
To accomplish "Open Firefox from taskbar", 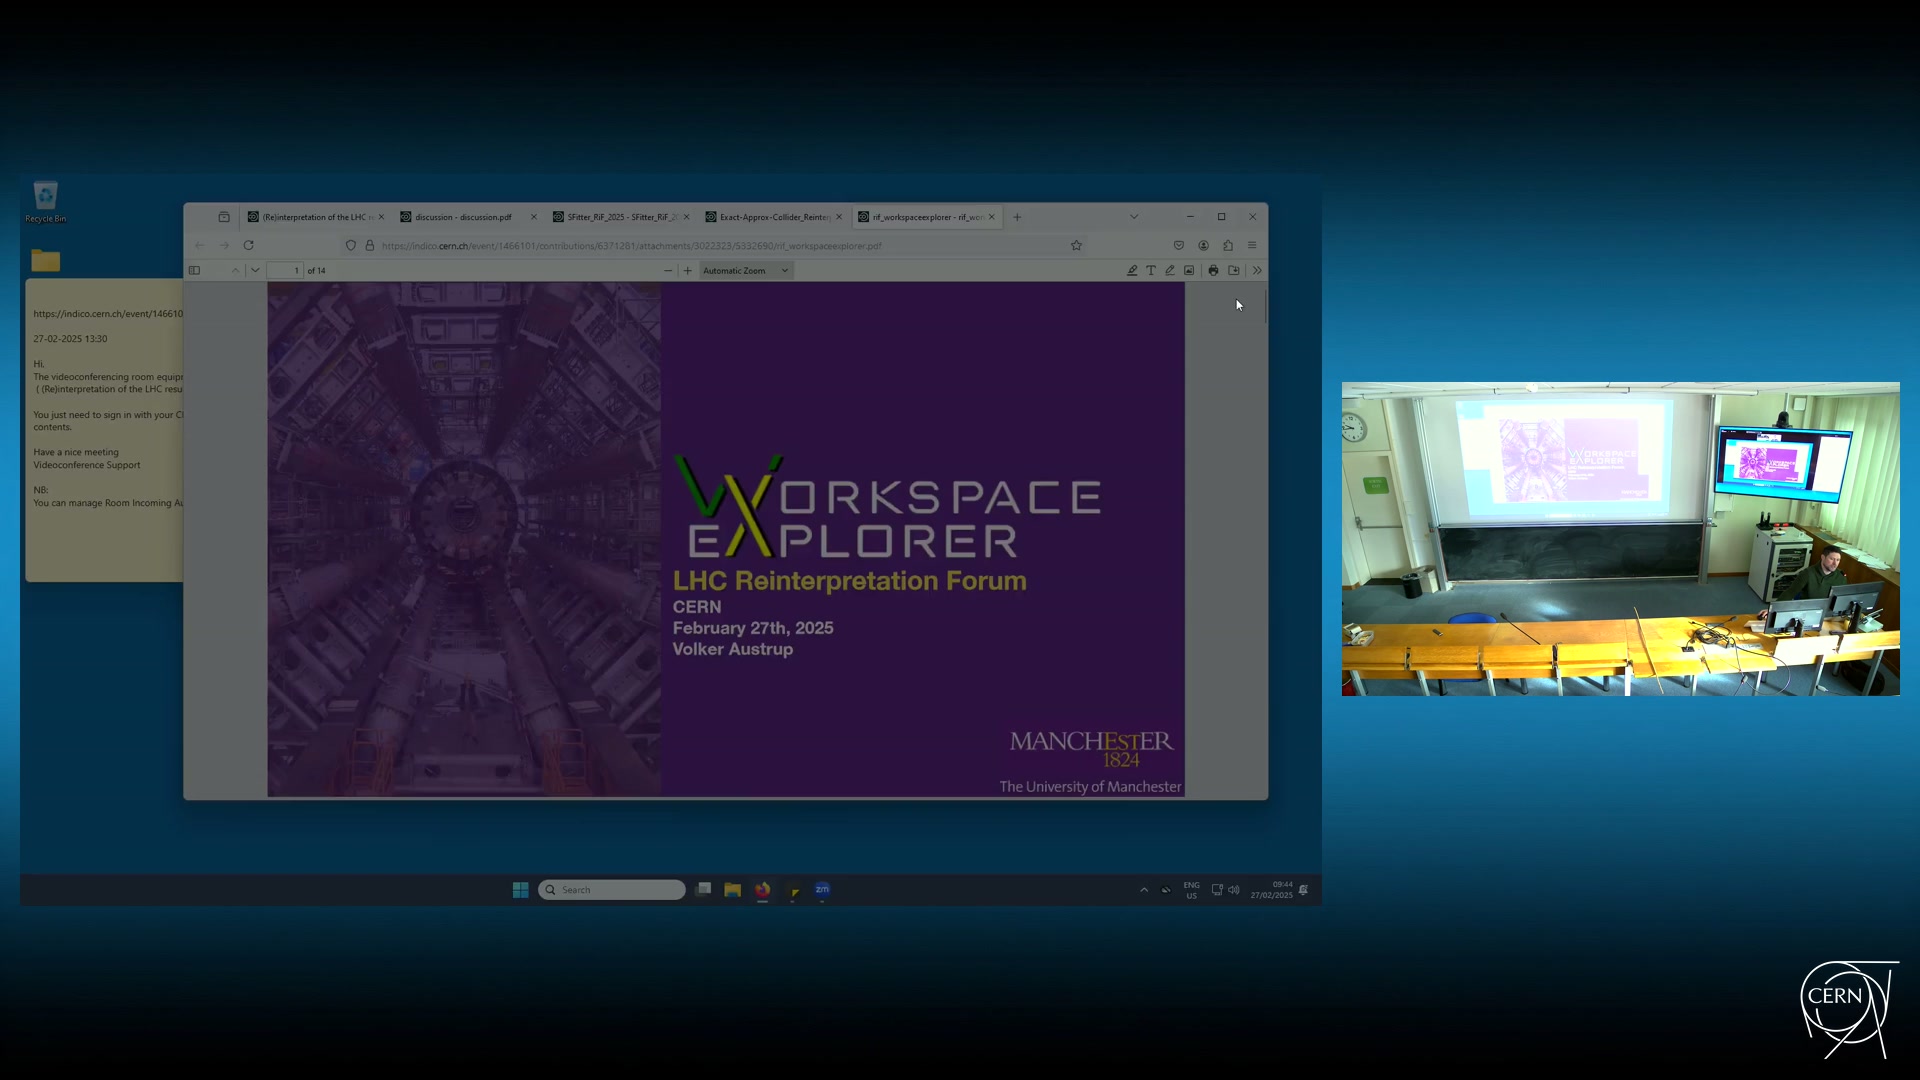I will (763, 890).
